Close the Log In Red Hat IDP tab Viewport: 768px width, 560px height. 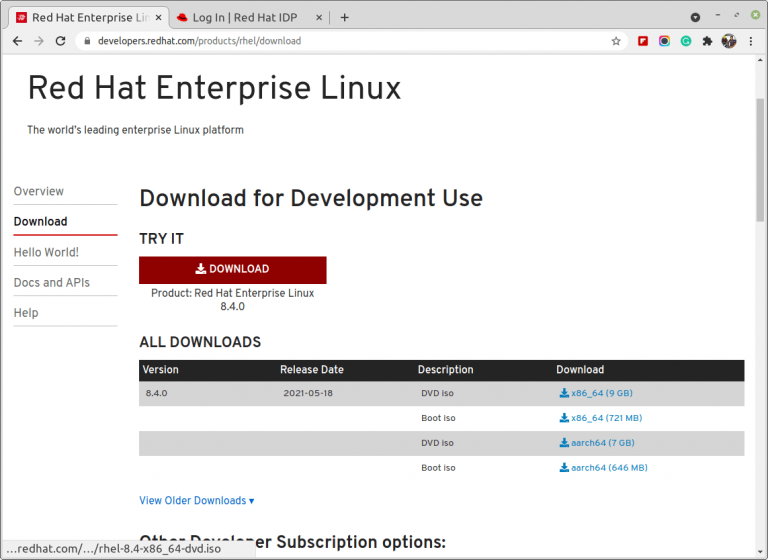pyautogui.click(x=319, y=18)
